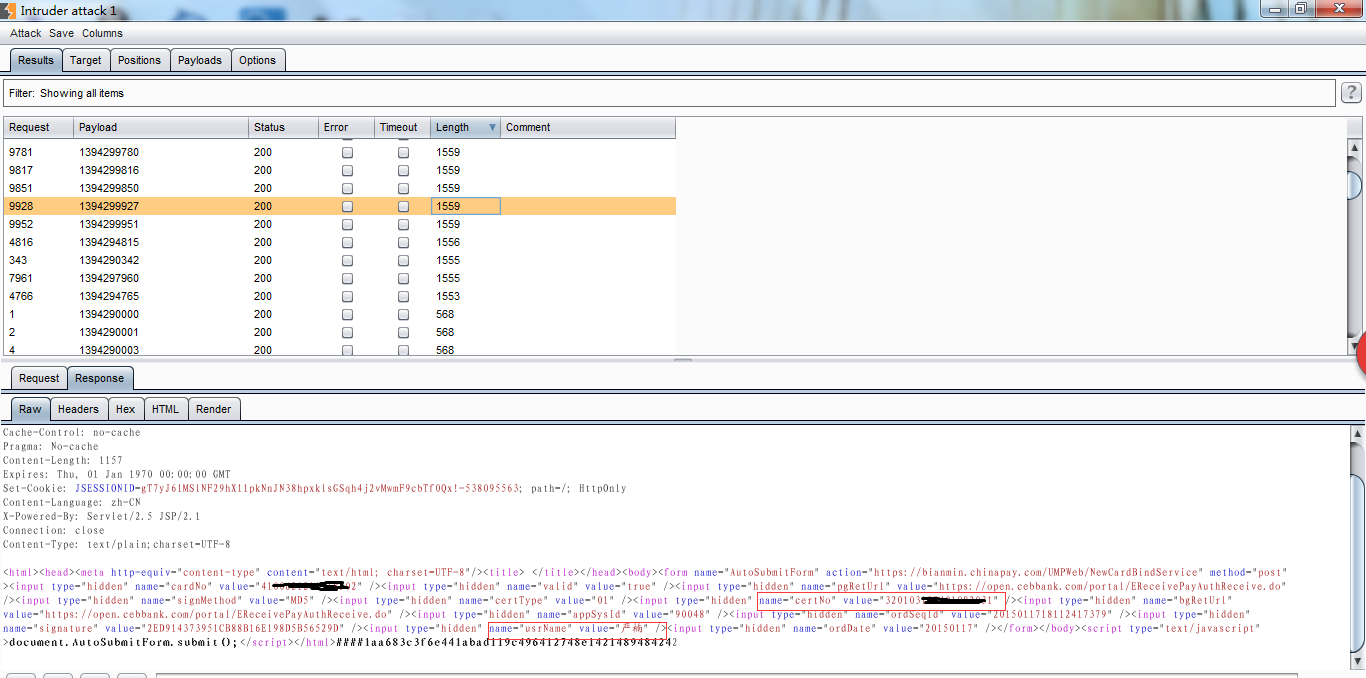Image resolution: width=1366 pixels, height=678 pixels.
Task: Sort by Comment column header
Action: (588, 127)
